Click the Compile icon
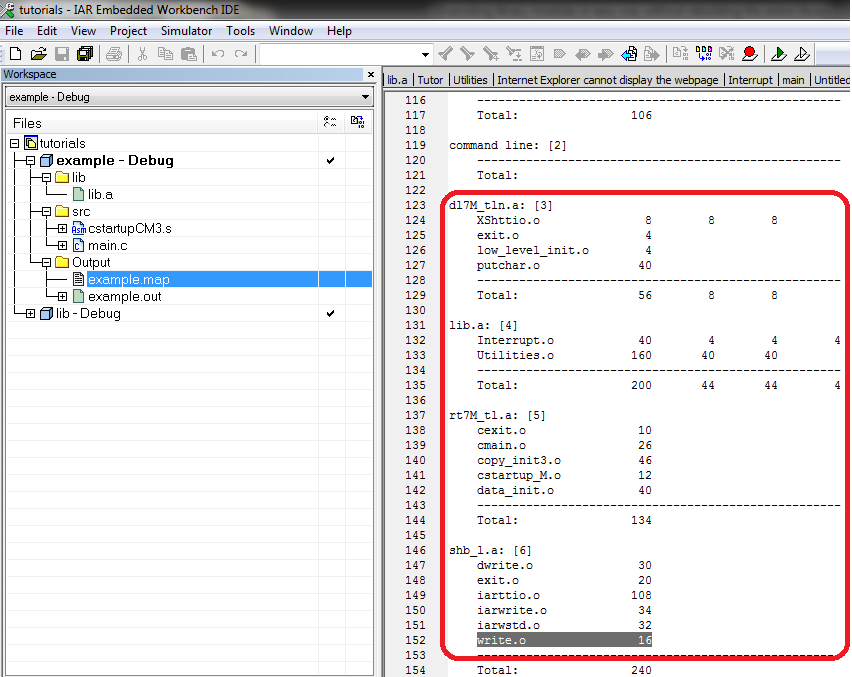Screen dimensions: 852x677 680,54
